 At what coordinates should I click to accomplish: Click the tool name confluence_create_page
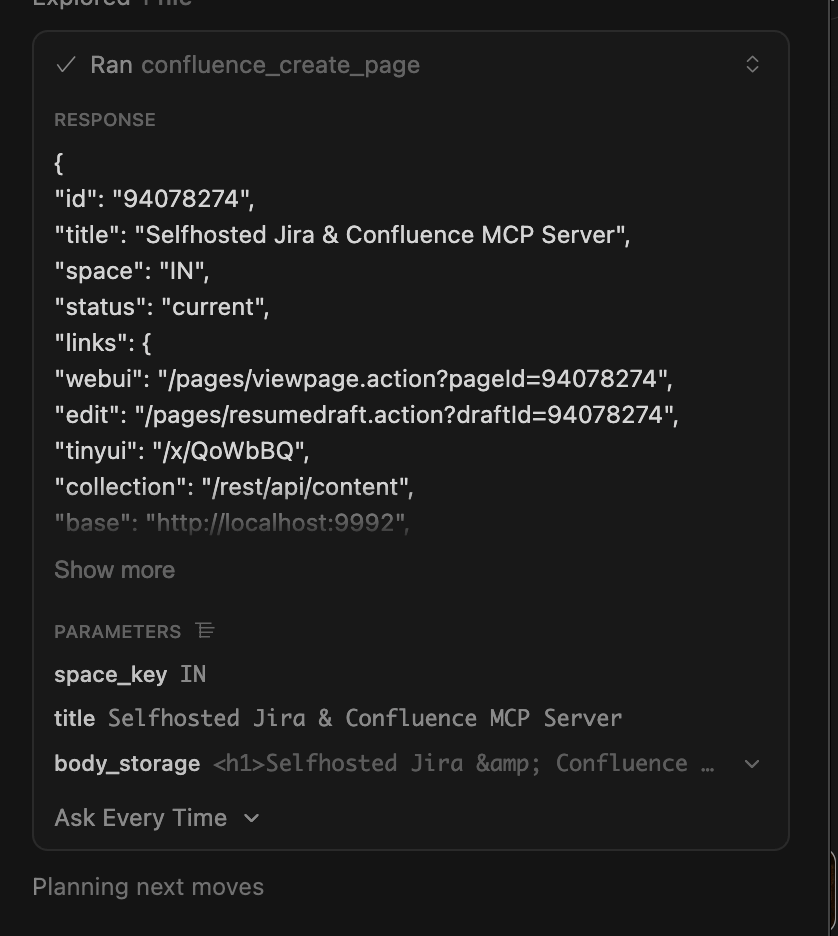pos(280,64)
